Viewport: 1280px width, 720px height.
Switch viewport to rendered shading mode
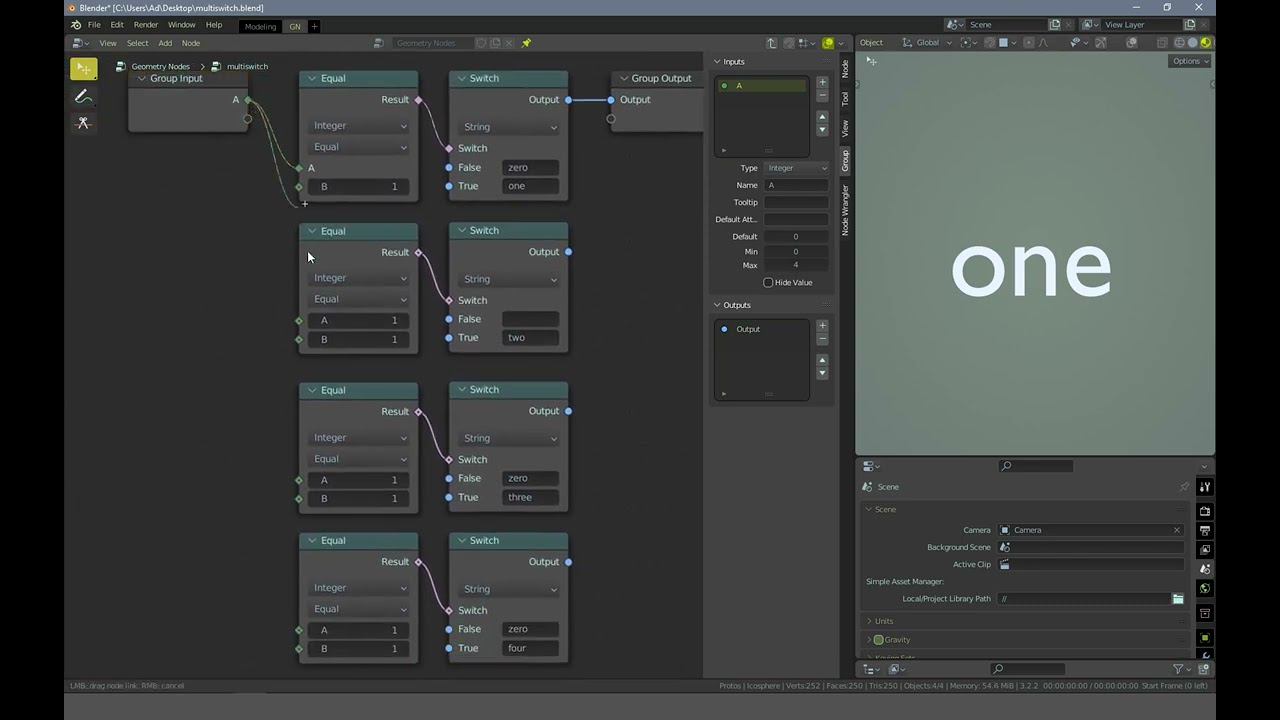point(1206,43)
